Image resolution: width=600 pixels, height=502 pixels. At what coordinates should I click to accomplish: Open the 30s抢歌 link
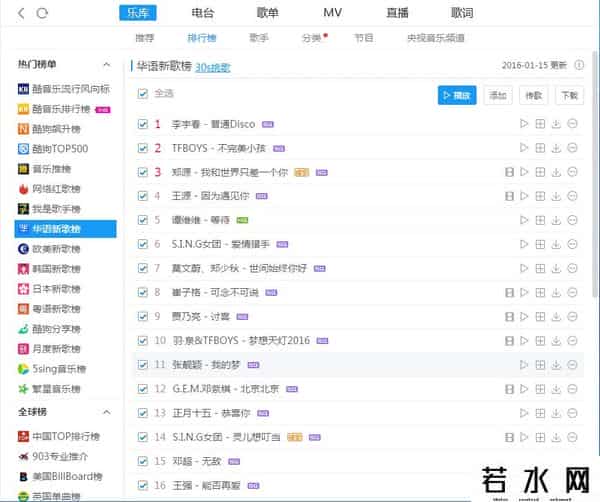click(x=213, y=68)
